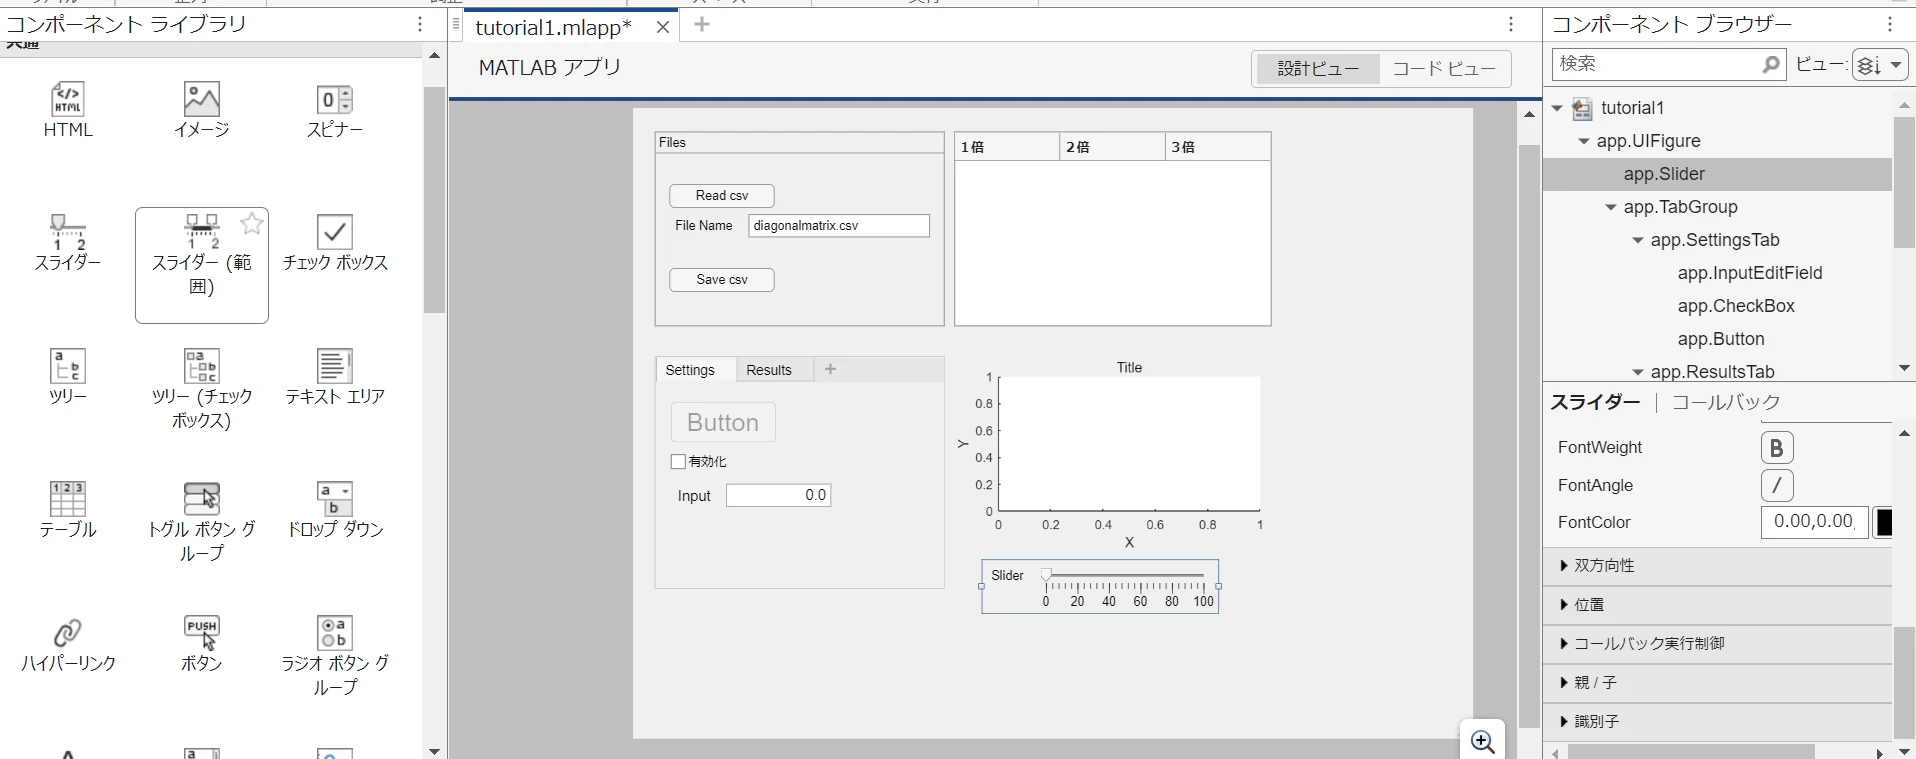
Task: Select the 3倍 tab on the canvas
Action: (1217, 147)
